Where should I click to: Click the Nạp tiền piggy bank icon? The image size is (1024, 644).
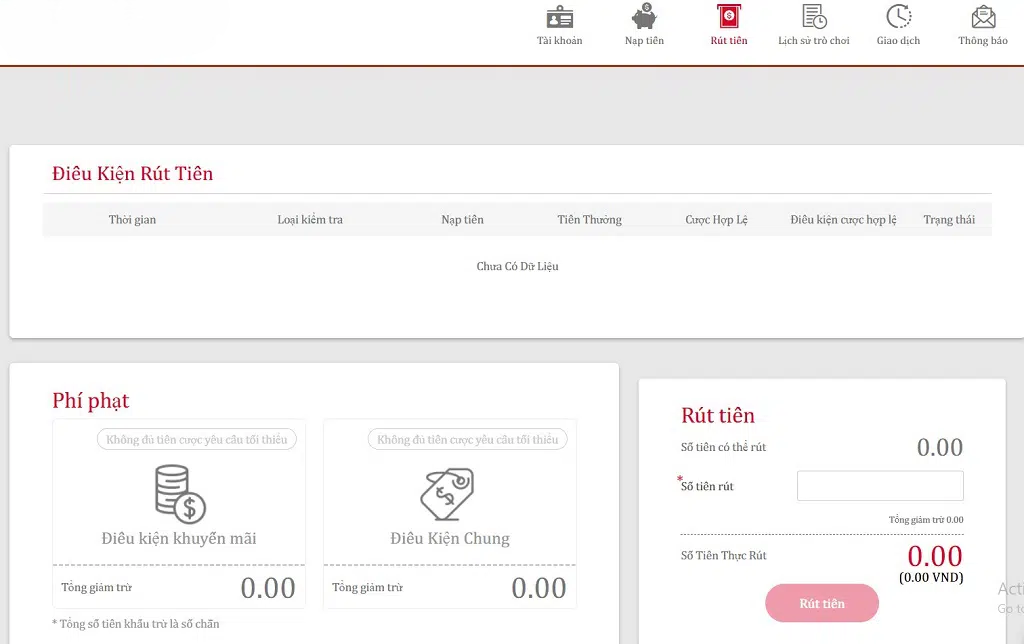(x=644, y=18)
